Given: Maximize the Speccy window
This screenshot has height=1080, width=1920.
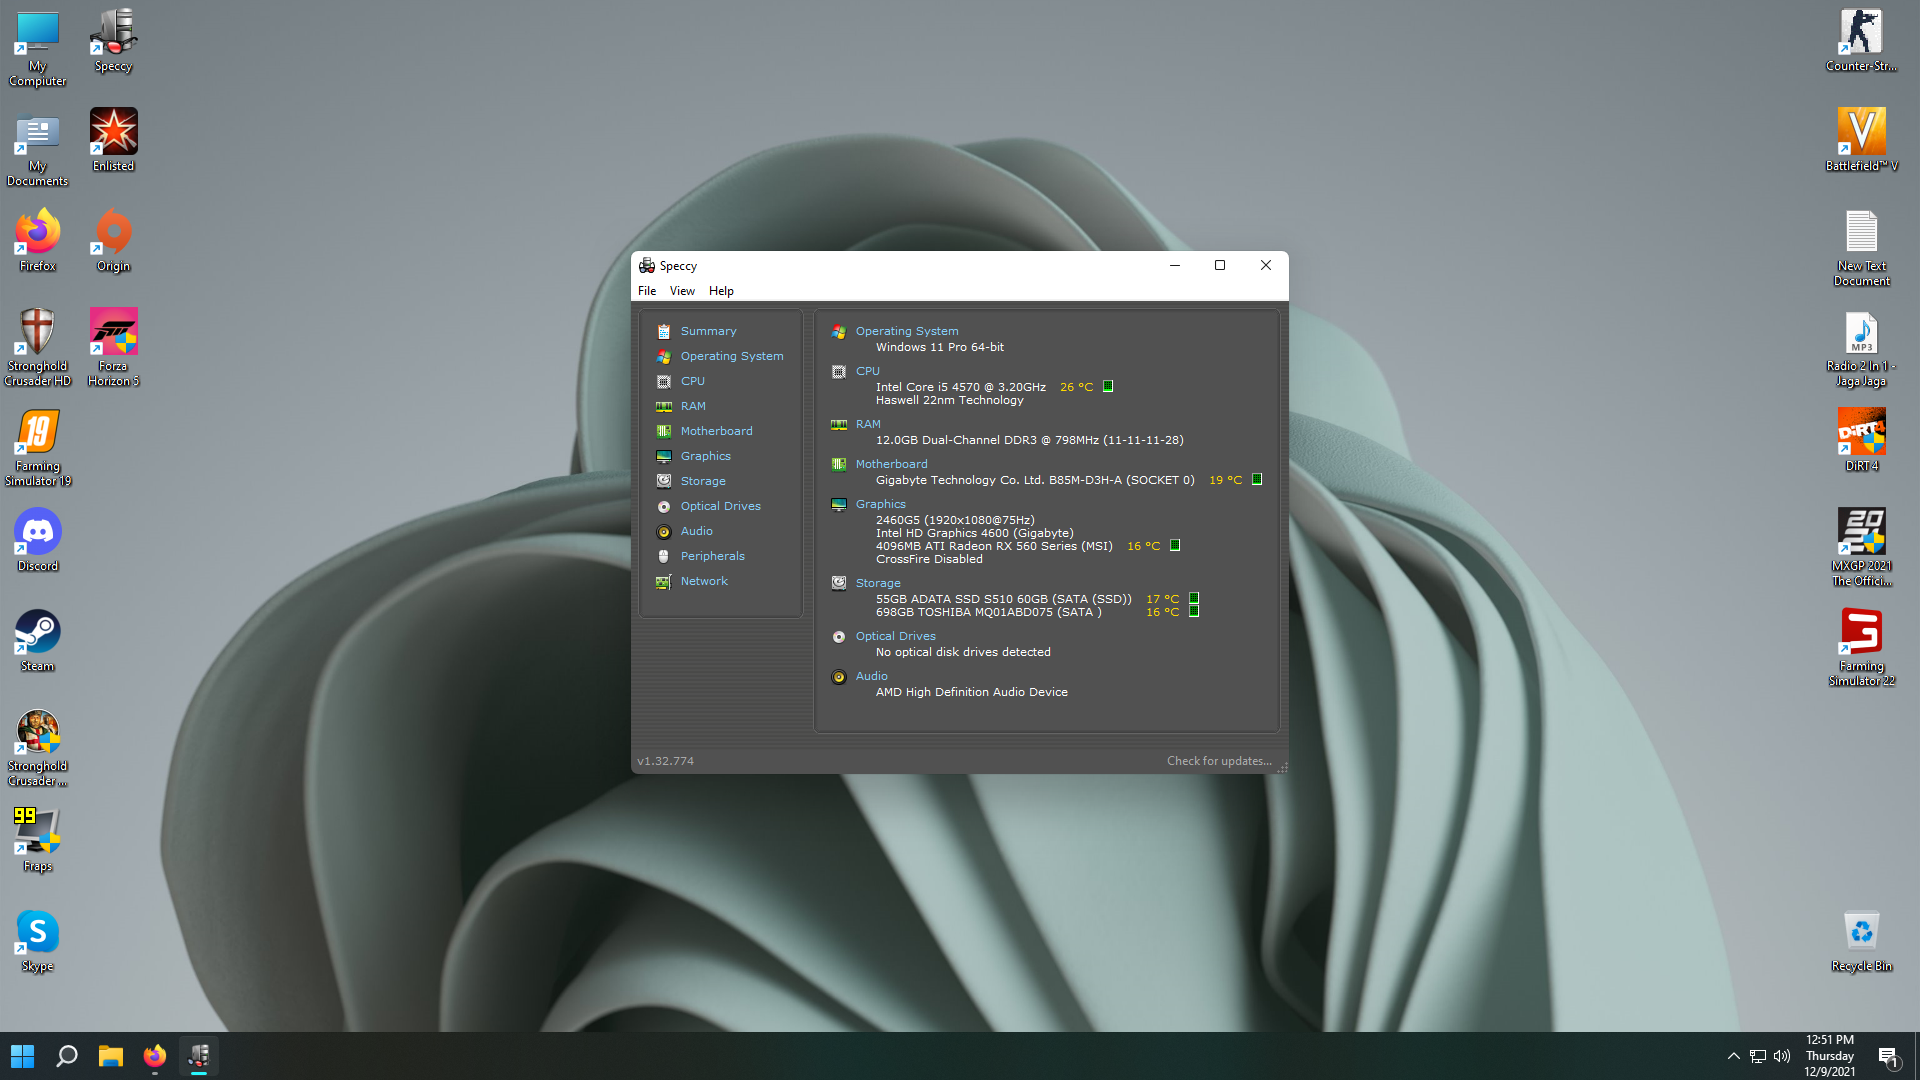Looking at the screenshot, I should point(1220,265).
